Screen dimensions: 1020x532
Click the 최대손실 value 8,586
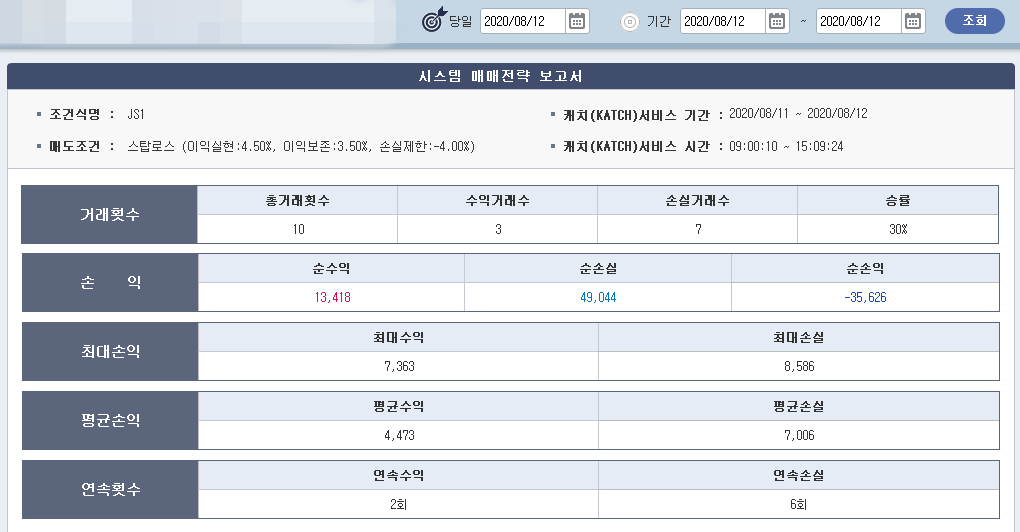click(799, 366)
